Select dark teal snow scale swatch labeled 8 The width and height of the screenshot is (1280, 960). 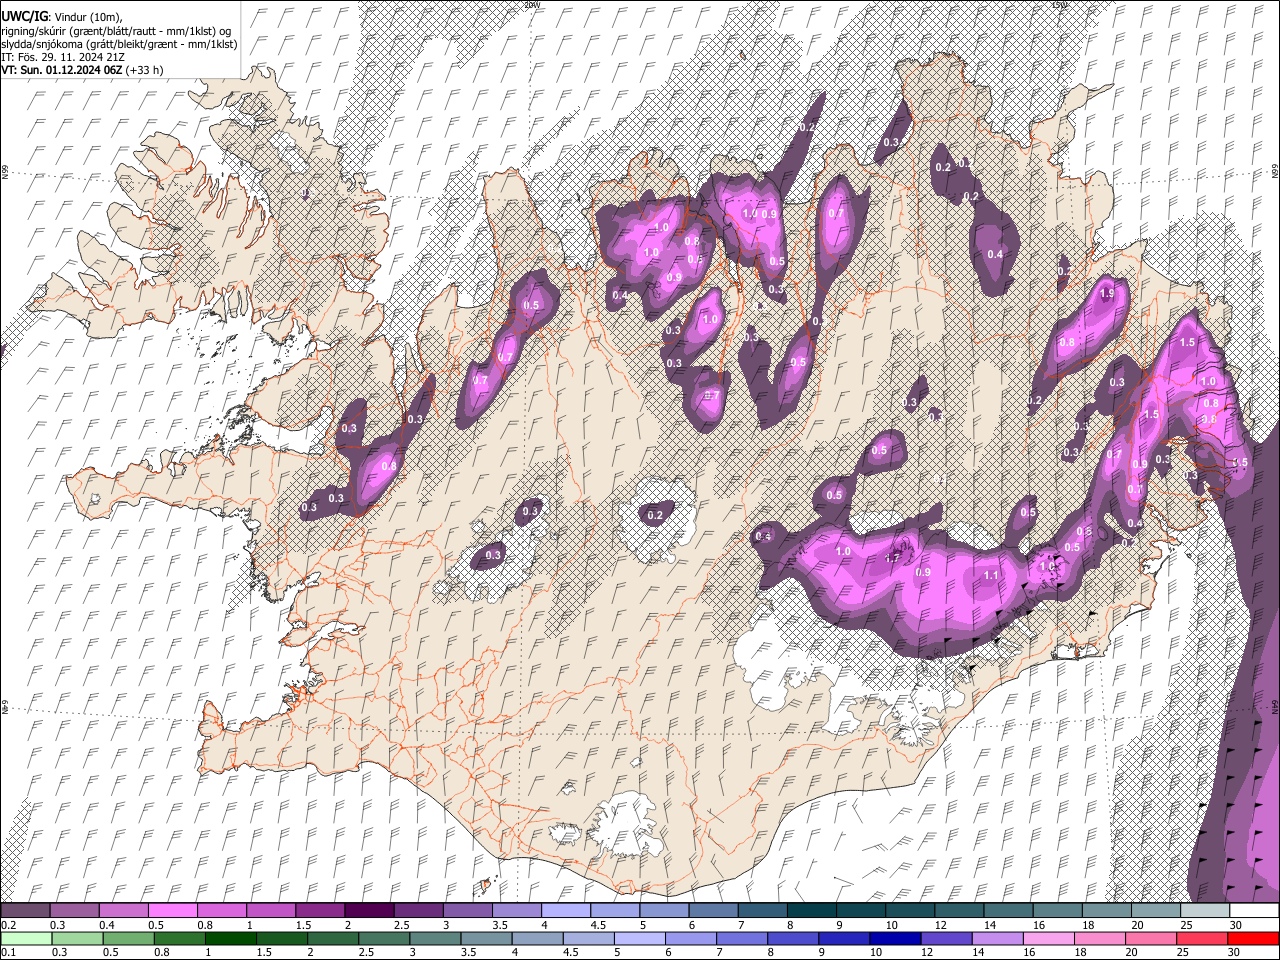810,910
